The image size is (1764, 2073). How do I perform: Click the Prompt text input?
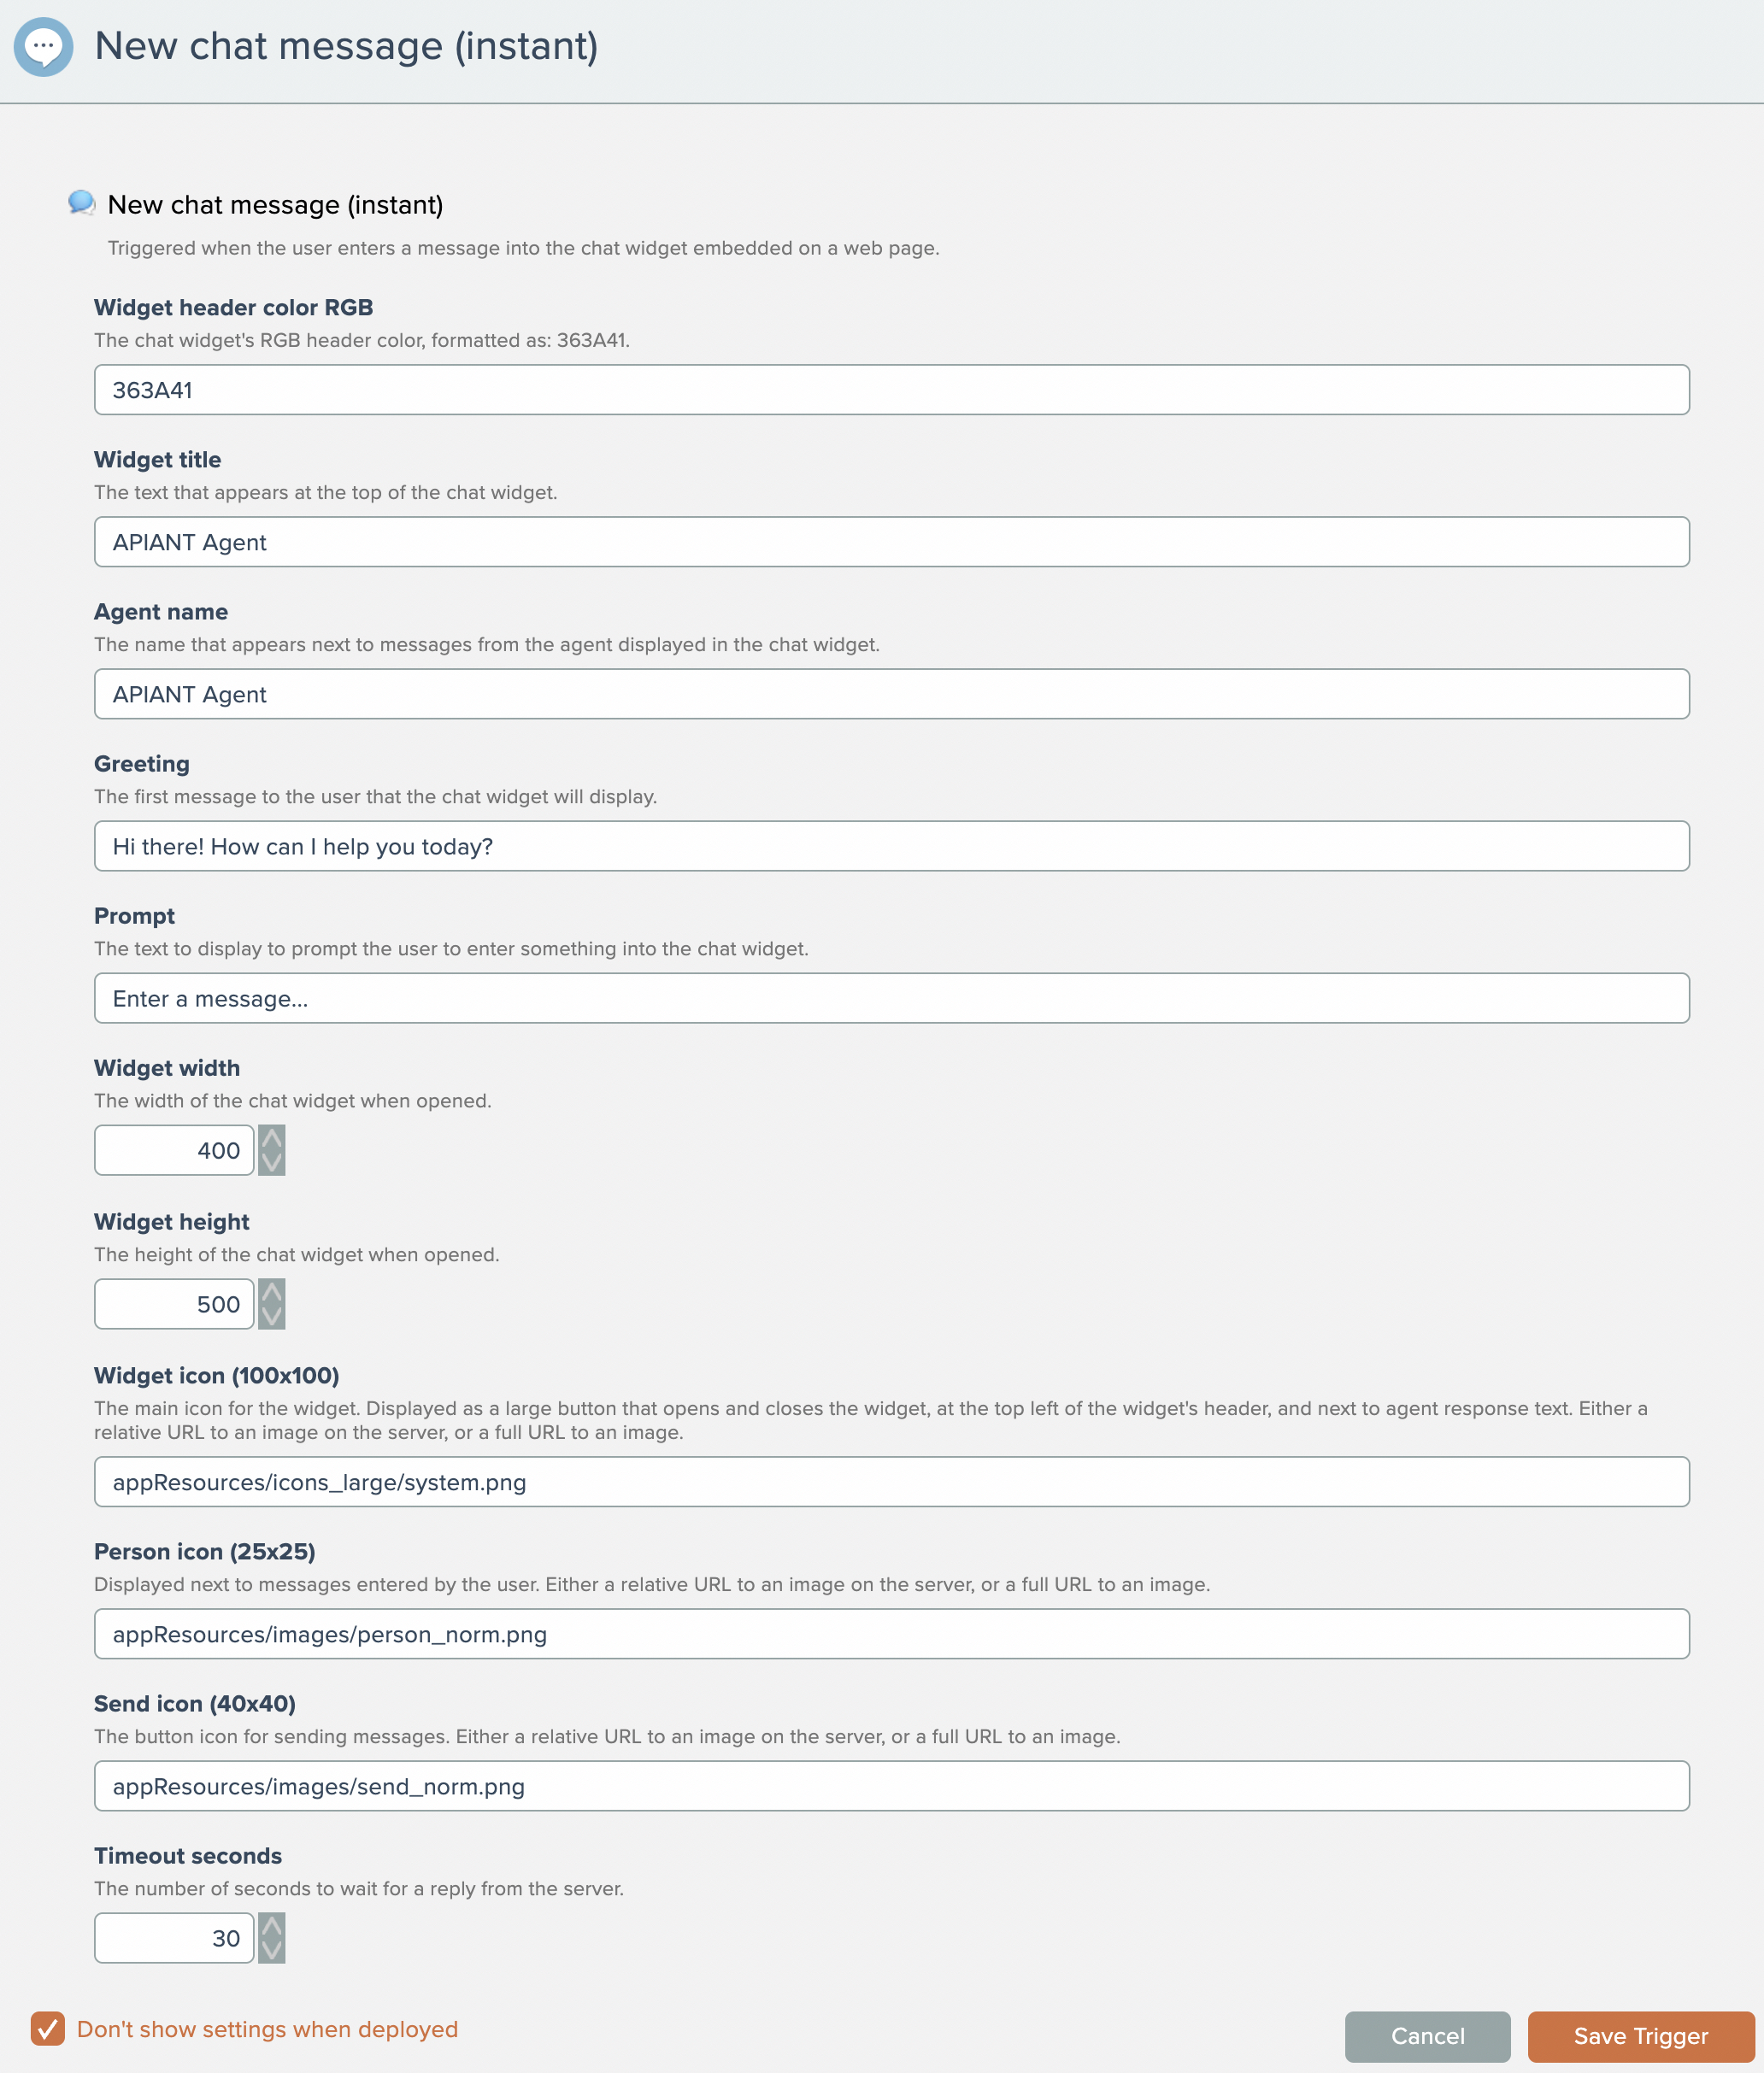[x=891, y=998]
